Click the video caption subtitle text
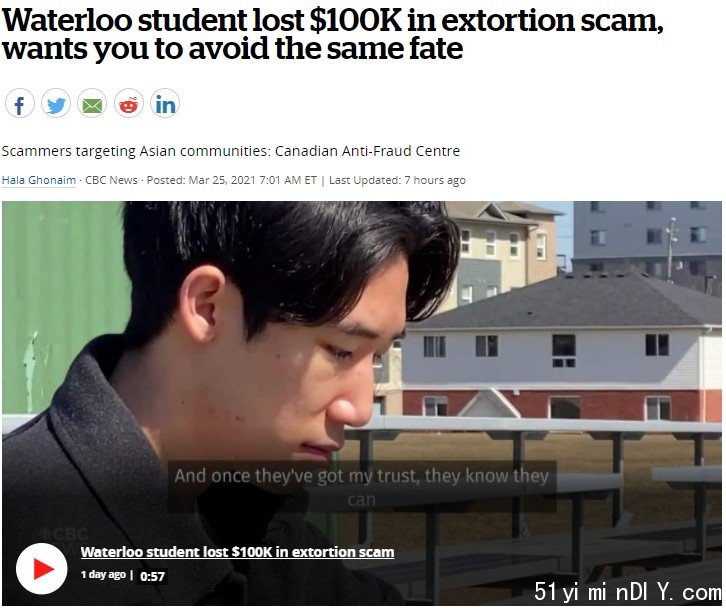Image resolution: width=726 pixels, height=608 pixels. 362,487
